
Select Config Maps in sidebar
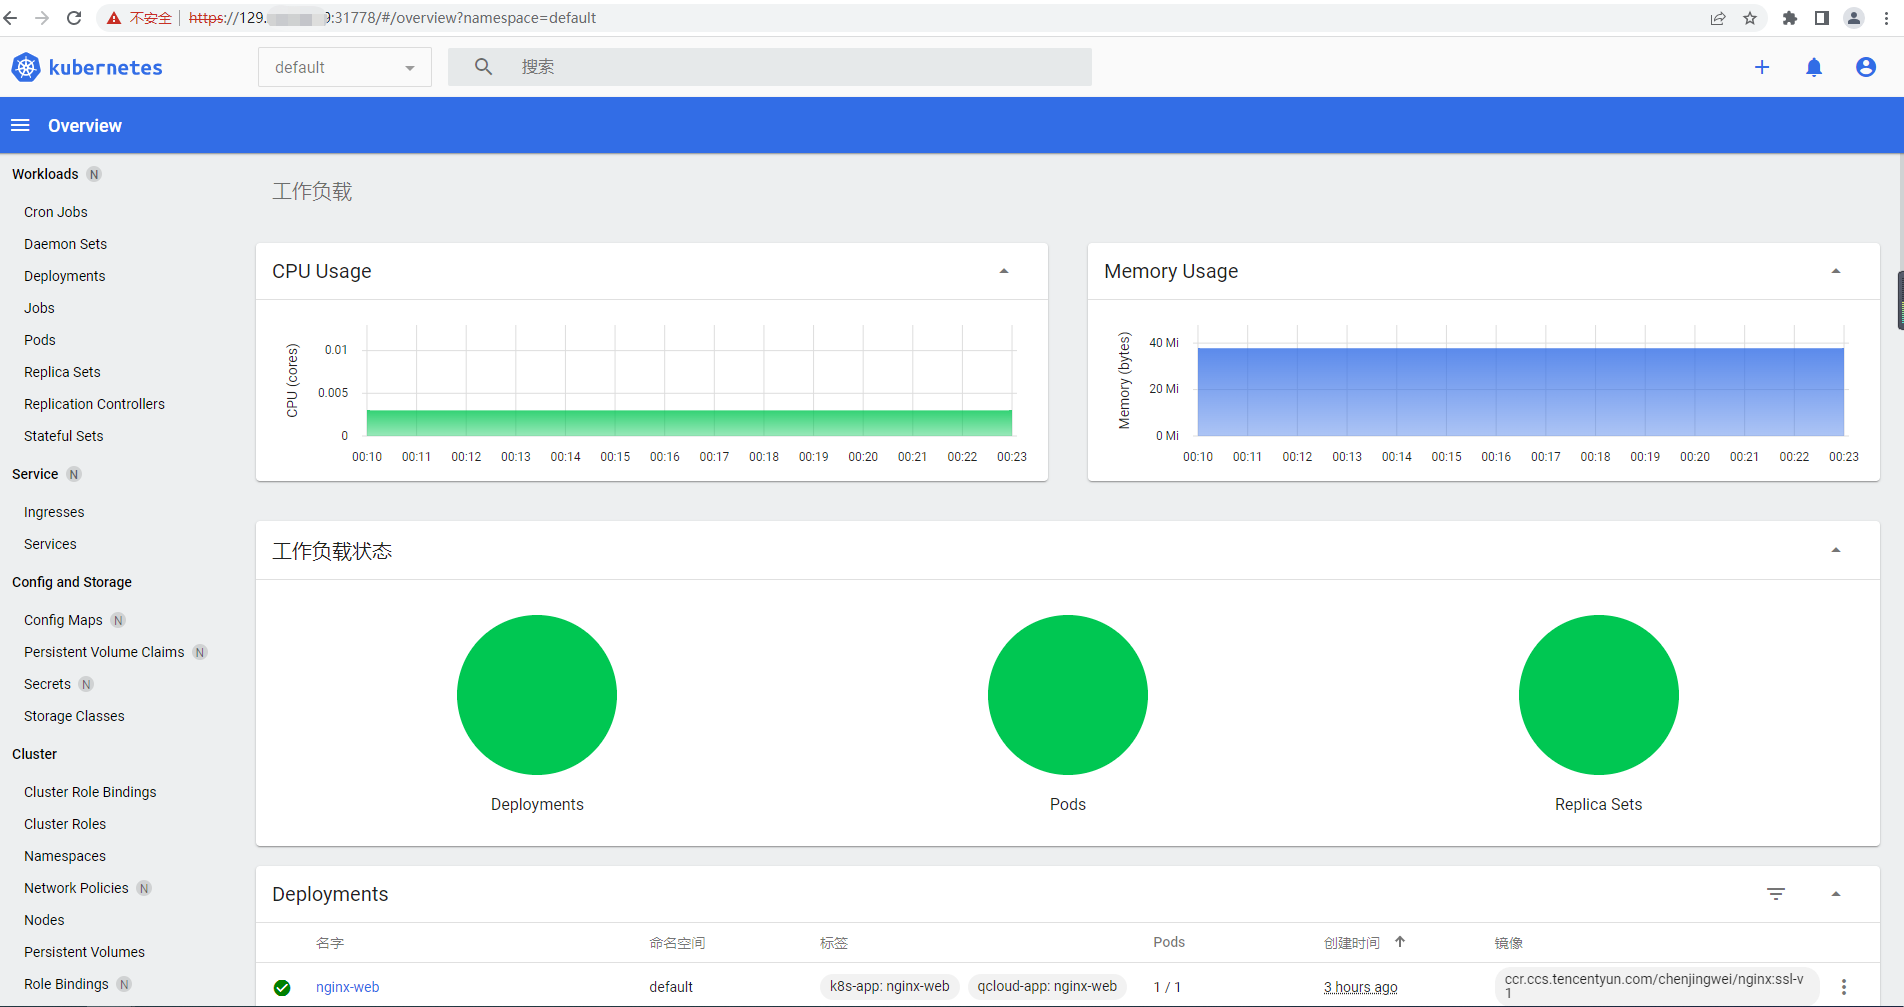[x=63, y=620]
